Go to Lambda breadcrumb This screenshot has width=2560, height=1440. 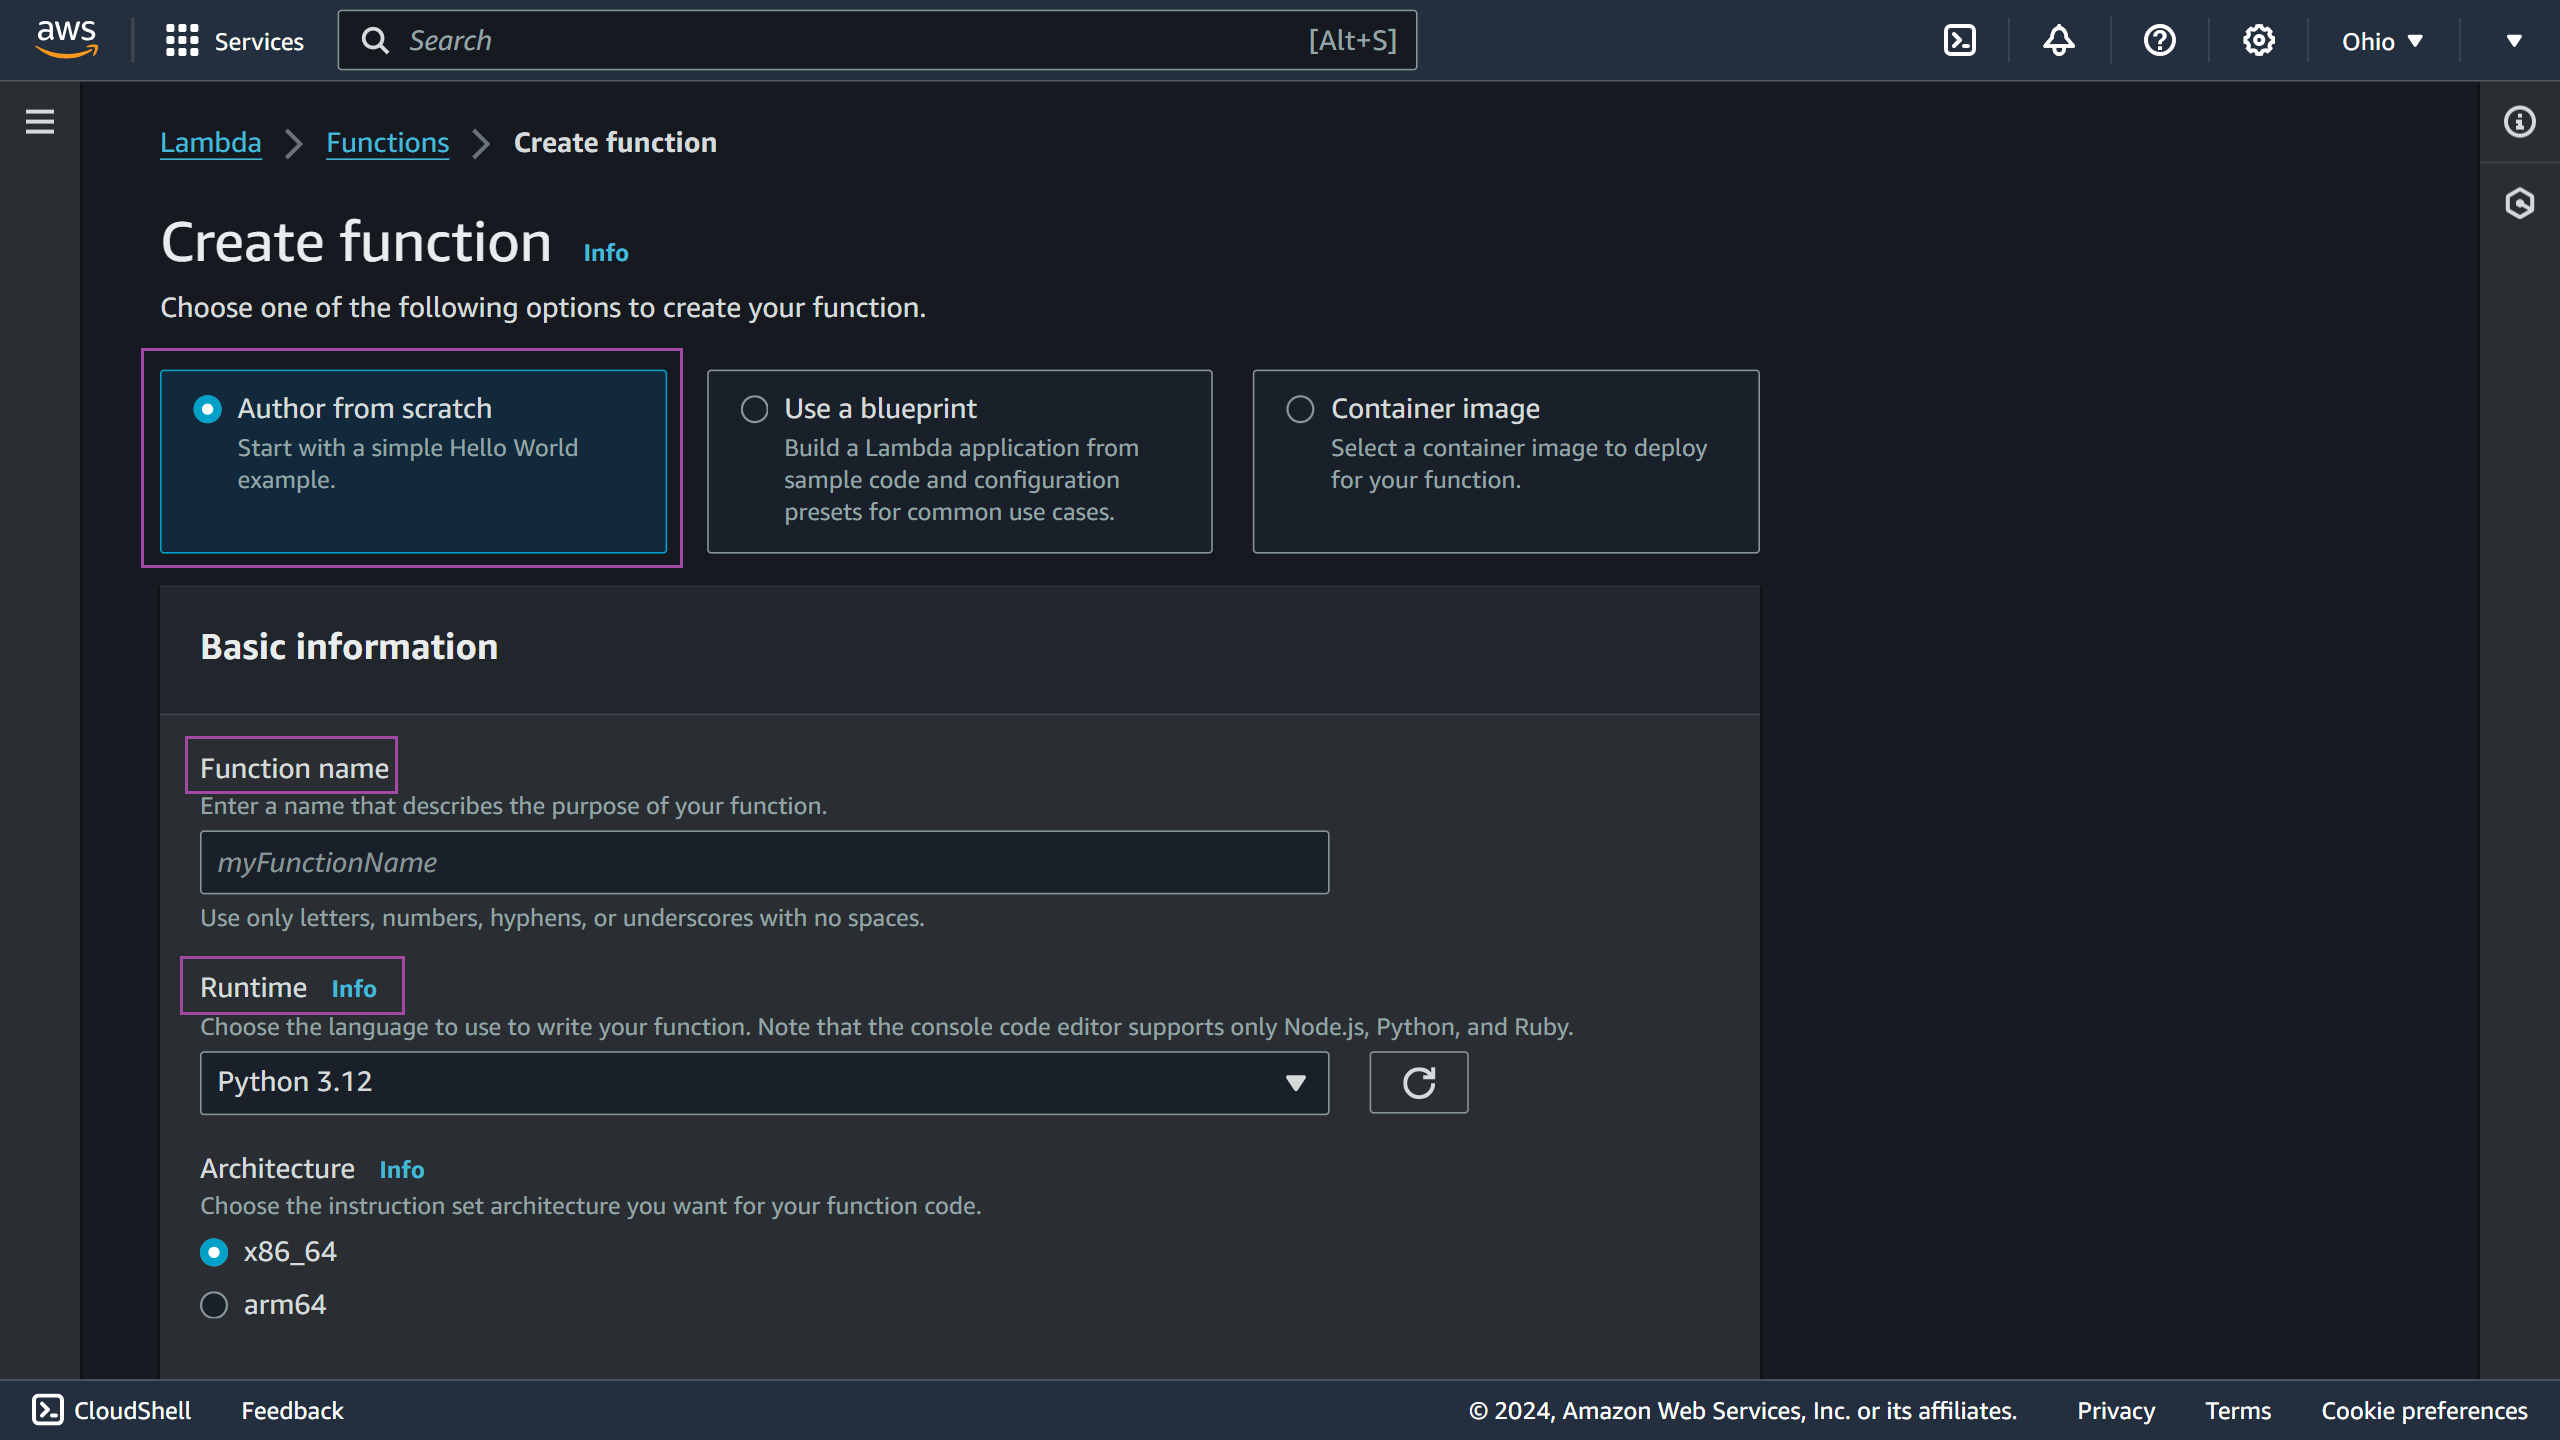pyautogui.click(x=211, y=143)
